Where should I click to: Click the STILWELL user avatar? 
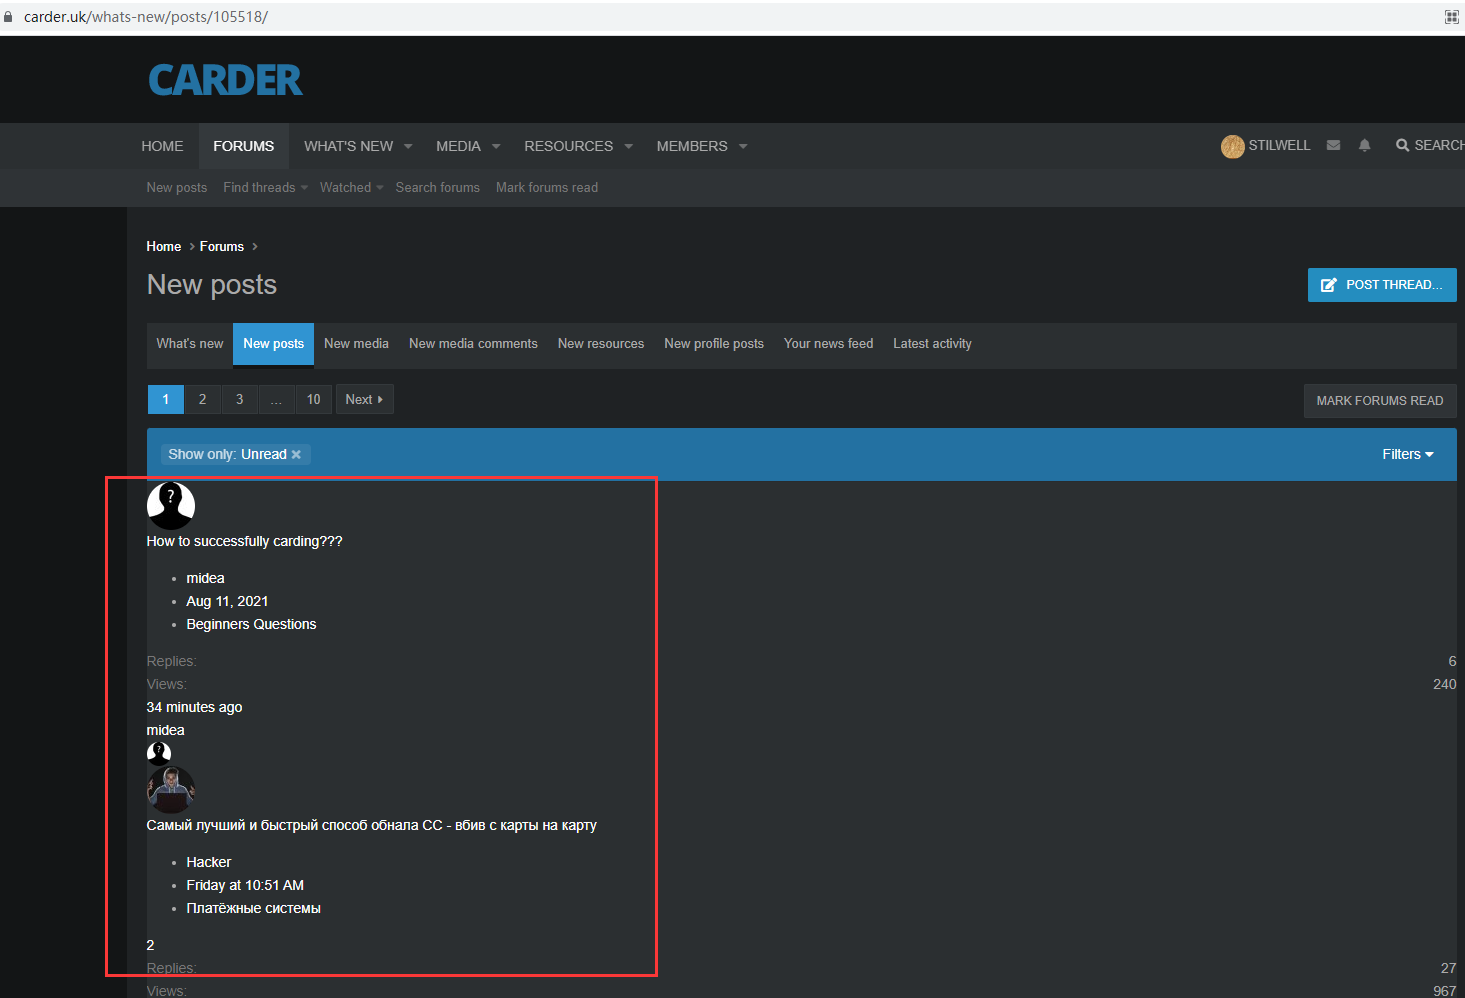tap(1232, 146)
